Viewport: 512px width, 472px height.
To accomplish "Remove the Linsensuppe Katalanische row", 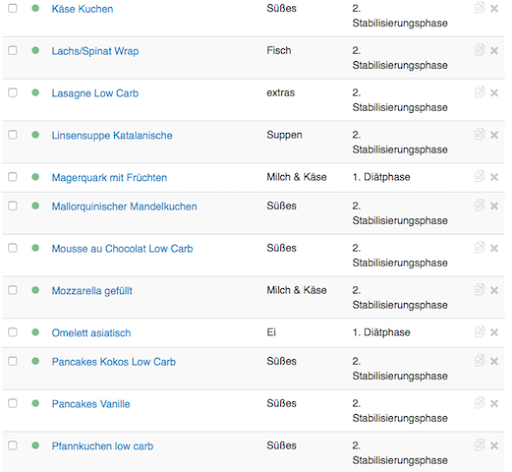I will 494,135.
